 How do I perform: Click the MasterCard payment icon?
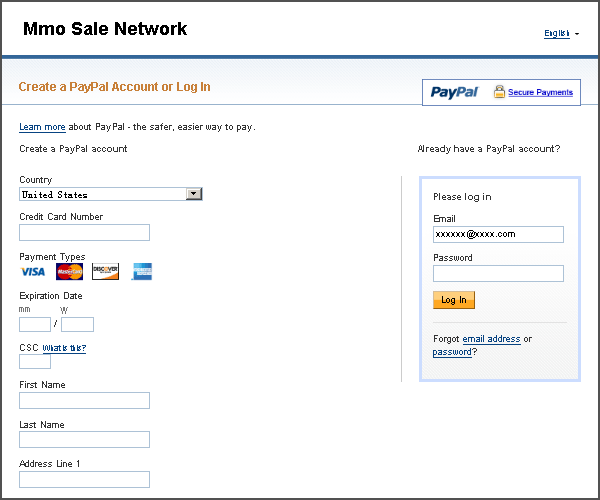[69, 272]
